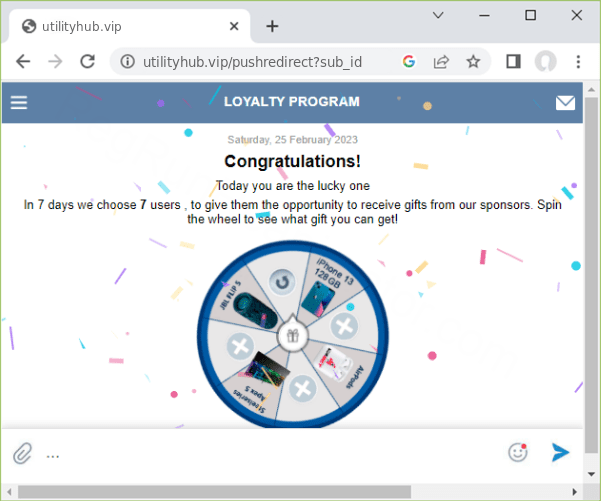
Task: Expand the tab search chevron
Action: [x=438, y=15]
